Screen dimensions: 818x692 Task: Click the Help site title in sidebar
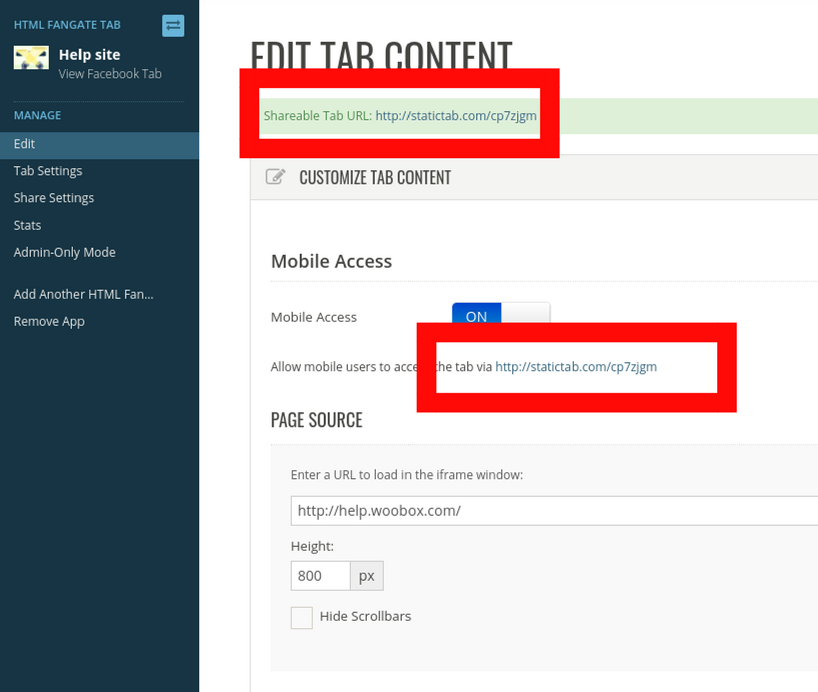pyautogui.click(x=89, y=55)
